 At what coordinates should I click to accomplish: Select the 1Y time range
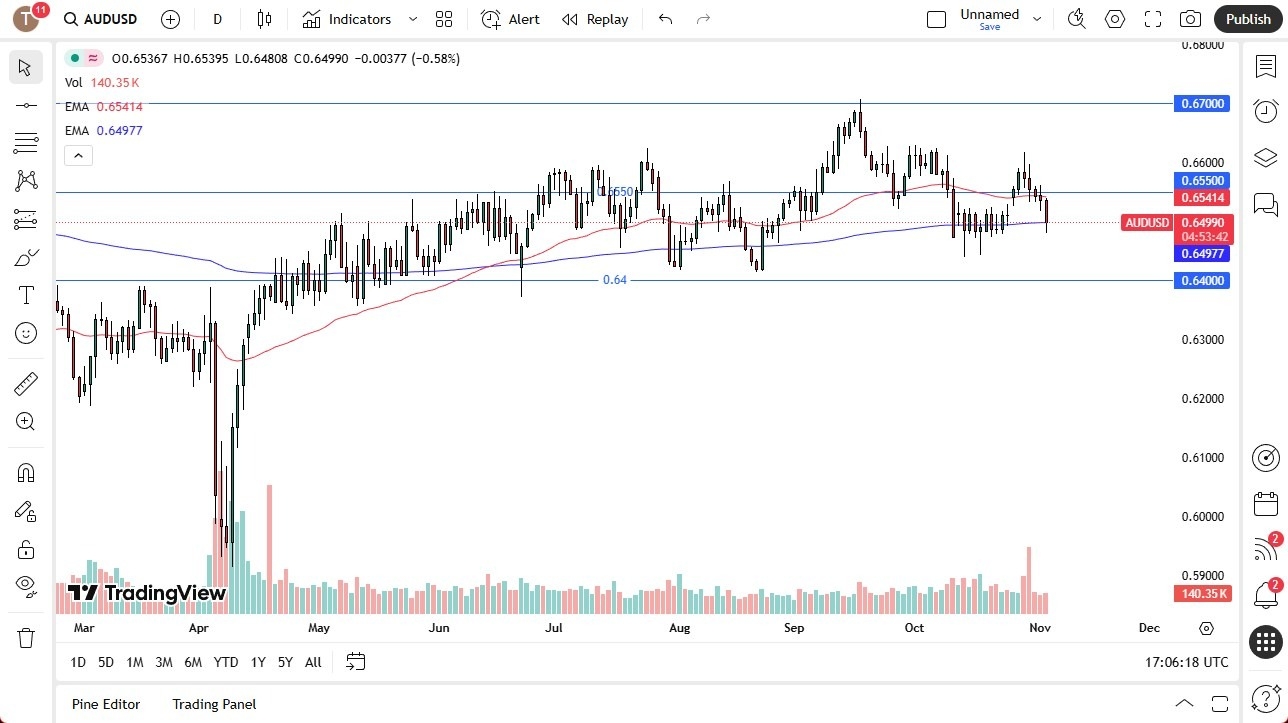tap(257, 662)
